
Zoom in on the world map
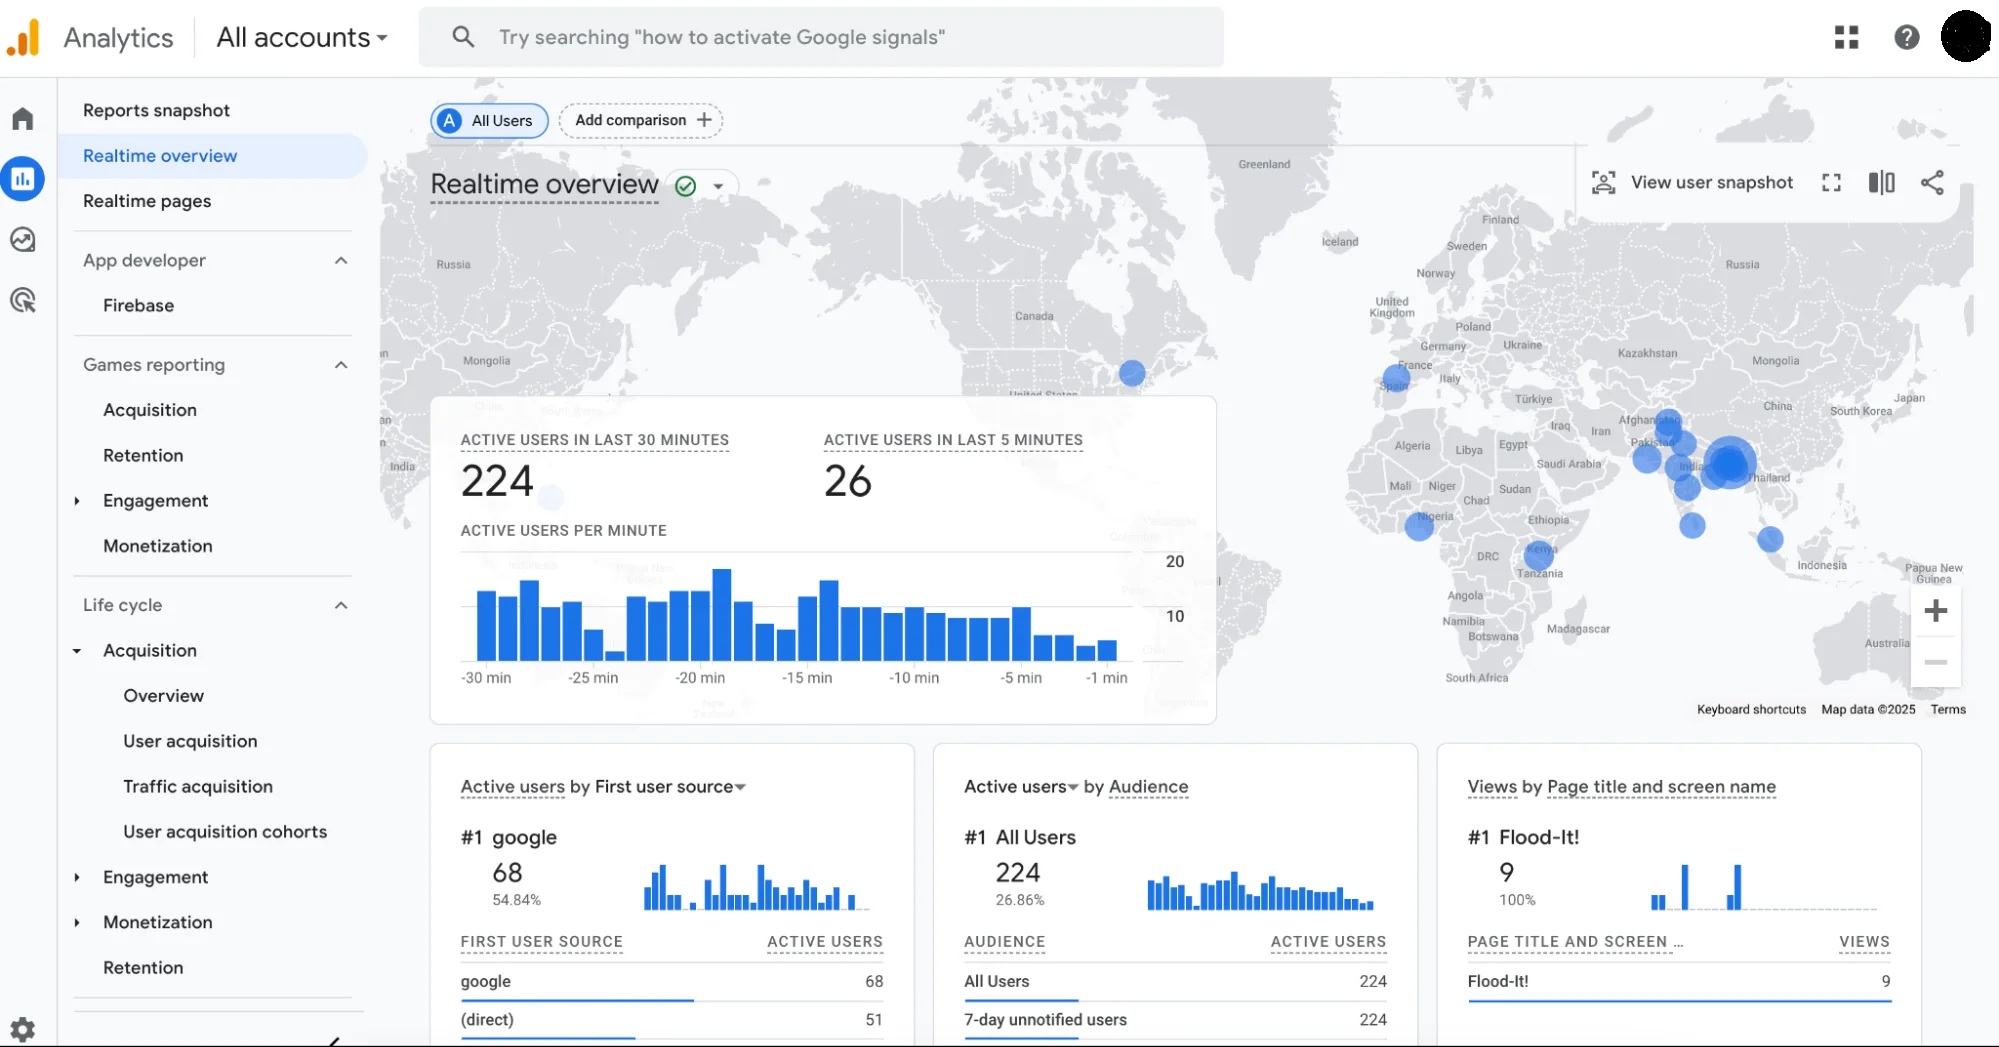pos(1937,611)
